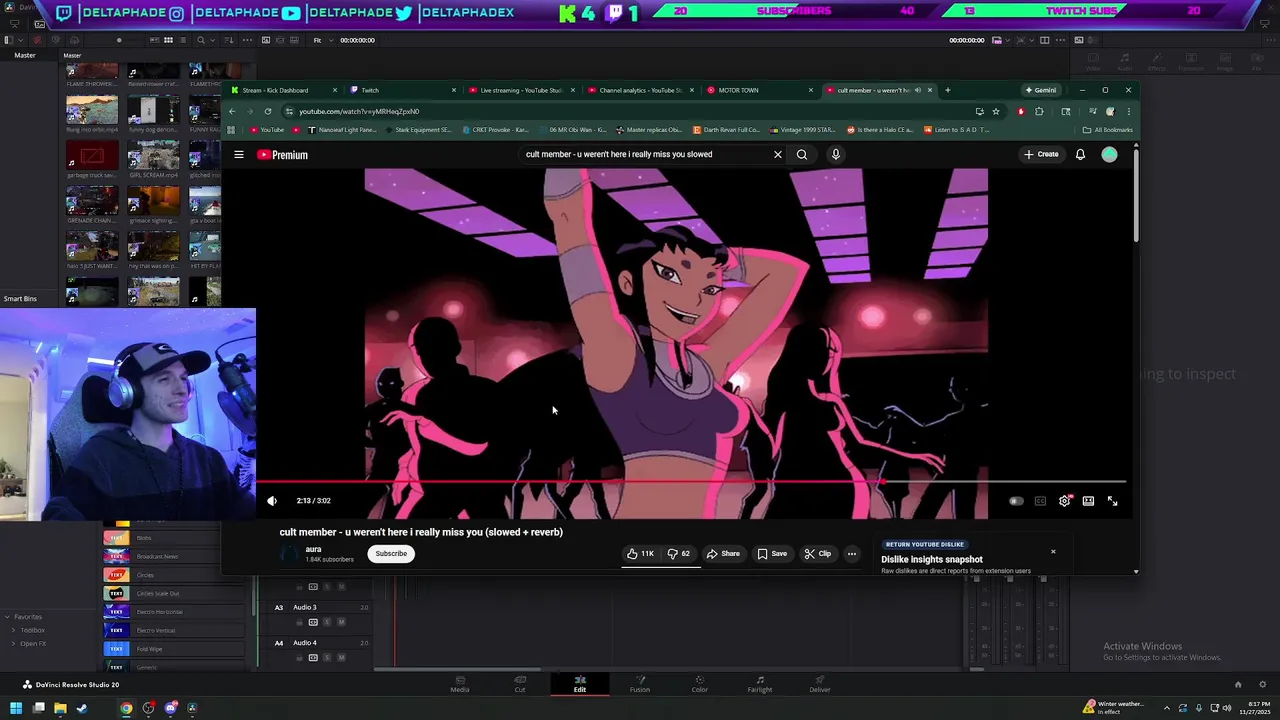Switch to Stream - Kick Dashboard tab

(x=285, y=90)
